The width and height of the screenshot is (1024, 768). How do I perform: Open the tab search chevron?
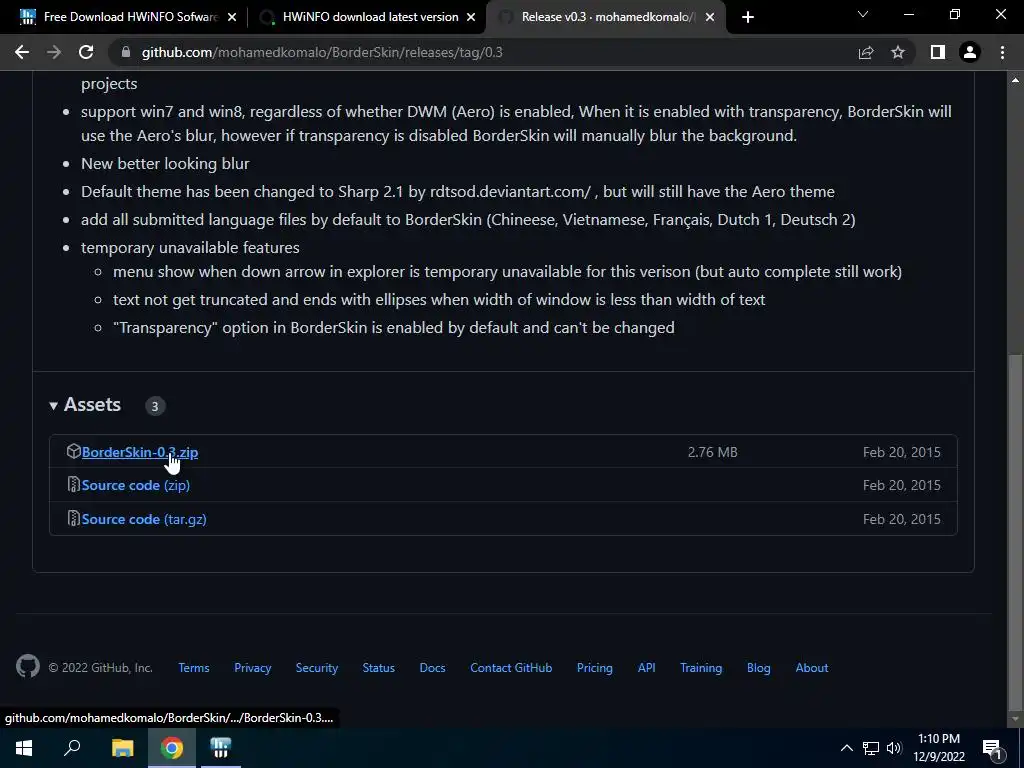pyautogui.click(x=863, y=14)
